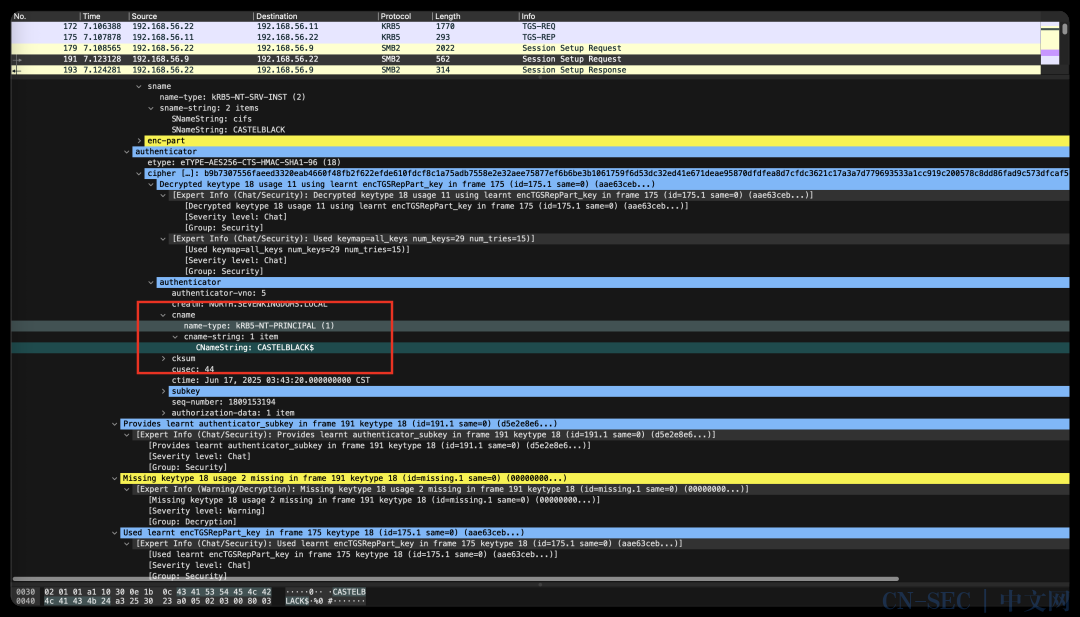Select packet 179 Session Setup Request
Image resolution: width=1080 pixels, height=617 pixels.
(525, 48)
